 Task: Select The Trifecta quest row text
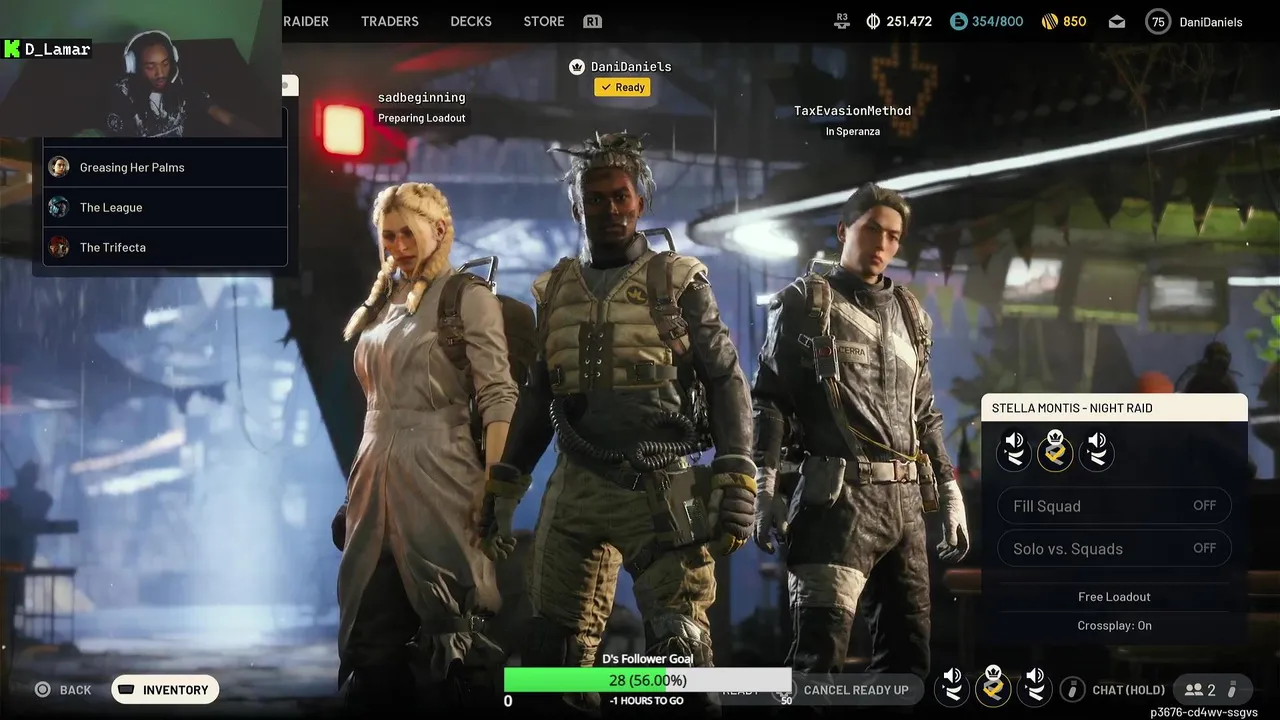click(113, 247)
